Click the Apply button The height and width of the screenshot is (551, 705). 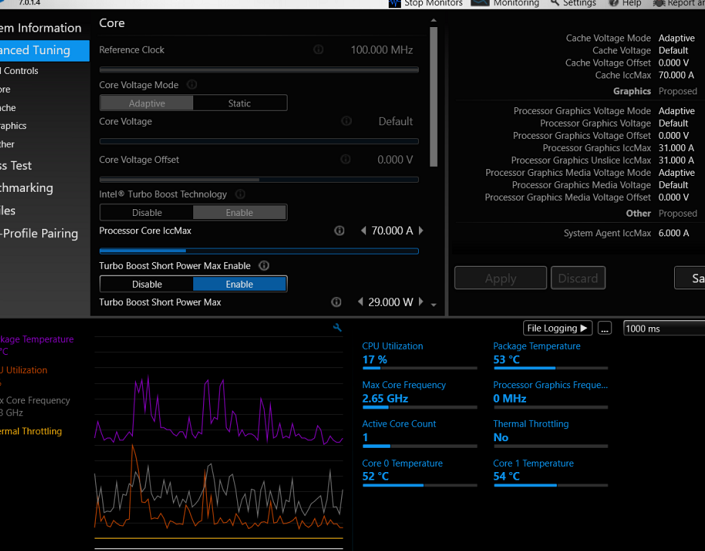[500, 278]
